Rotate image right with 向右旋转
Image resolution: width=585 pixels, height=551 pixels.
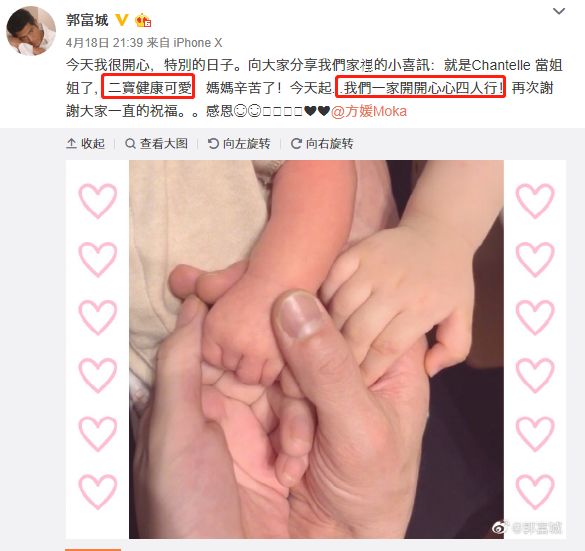click(322, 144)
